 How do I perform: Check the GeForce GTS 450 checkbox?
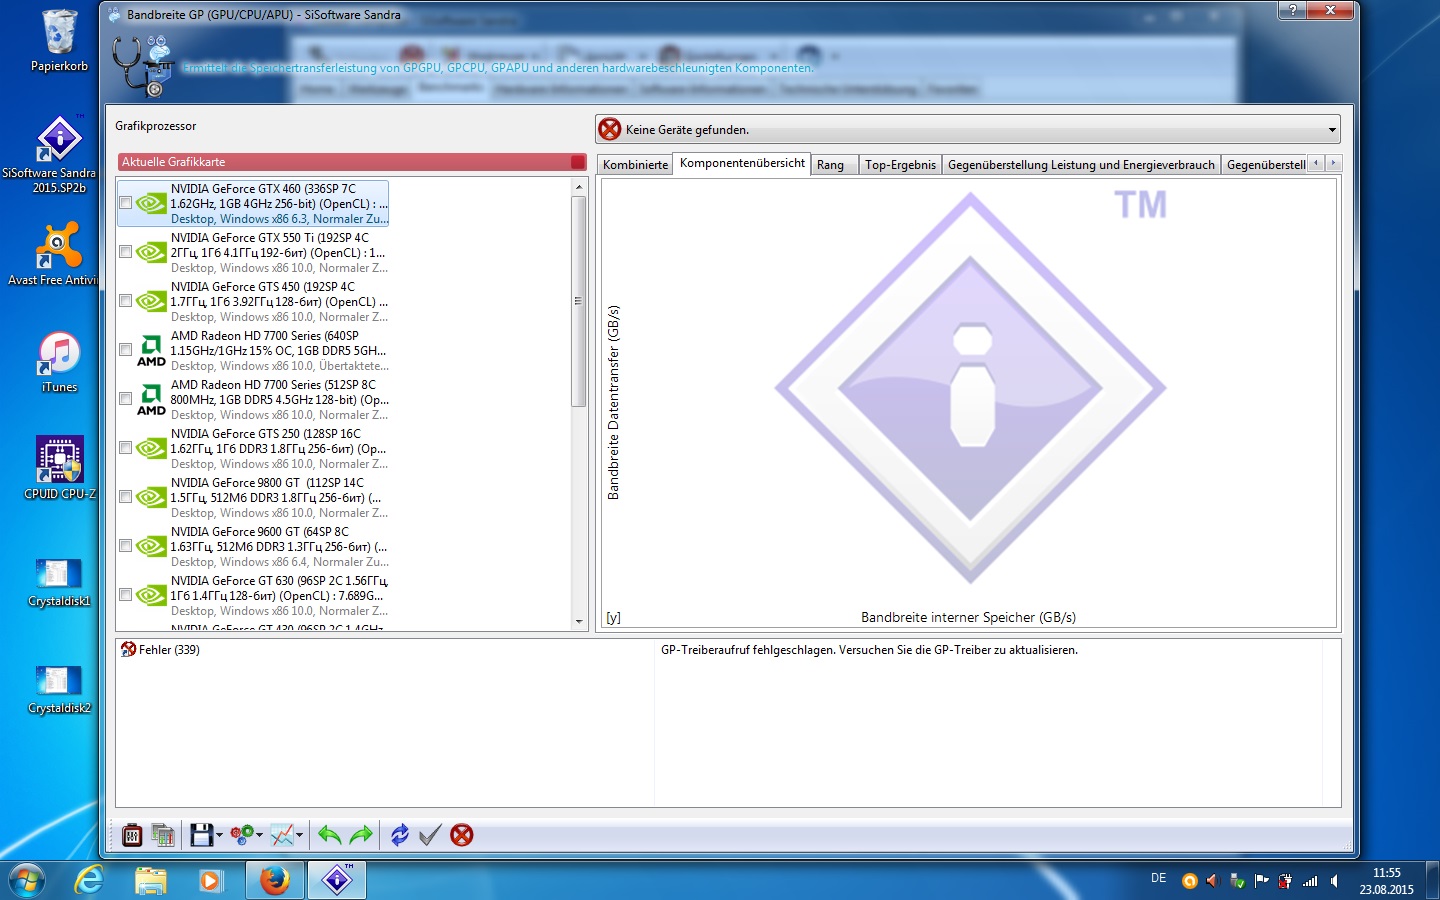click(125, 301)
